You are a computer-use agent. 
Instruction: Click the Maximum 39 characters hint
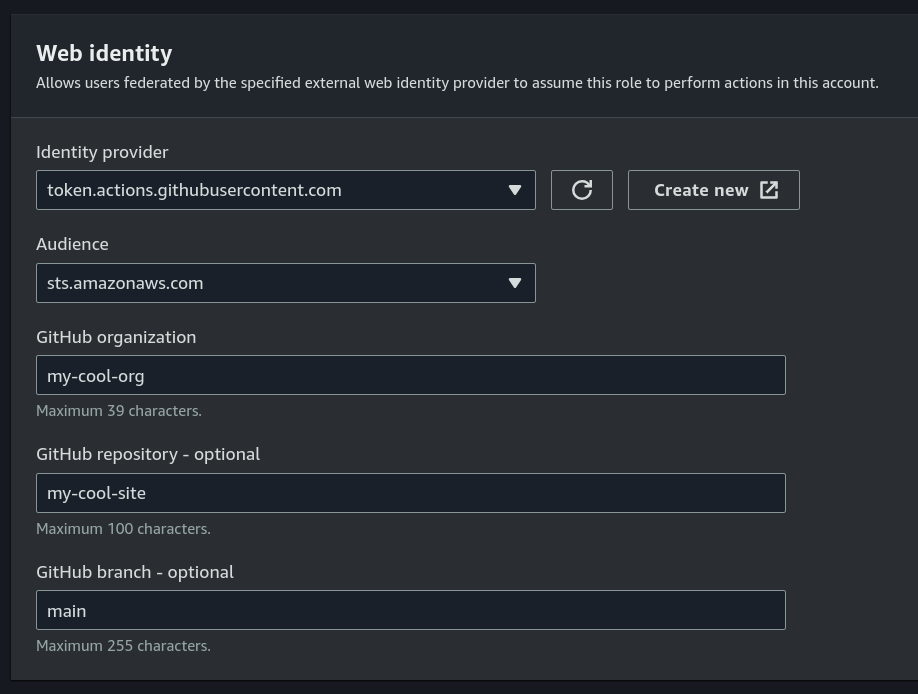click(x=119, y=411)
